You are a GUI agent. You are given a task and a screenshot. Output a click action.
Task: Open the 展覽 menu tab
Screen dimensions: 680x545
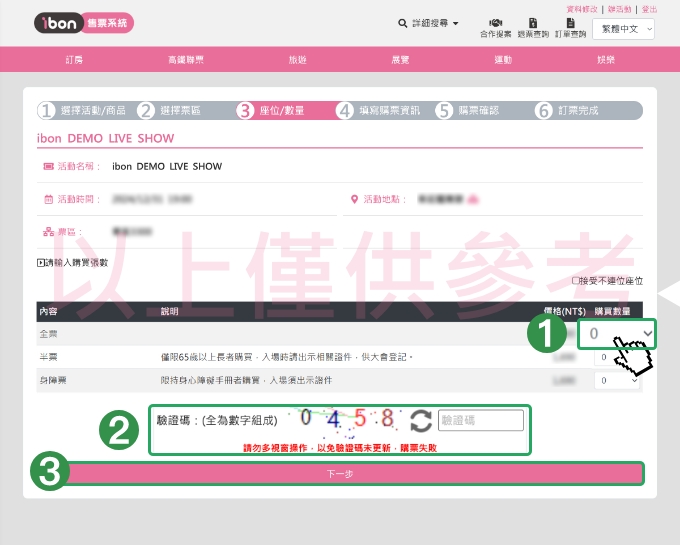point(400,60)
